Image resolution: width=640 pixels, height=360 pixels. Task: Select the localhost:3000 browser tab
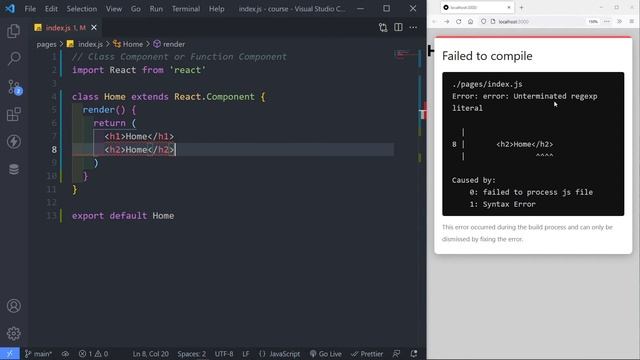coord(477,7)
